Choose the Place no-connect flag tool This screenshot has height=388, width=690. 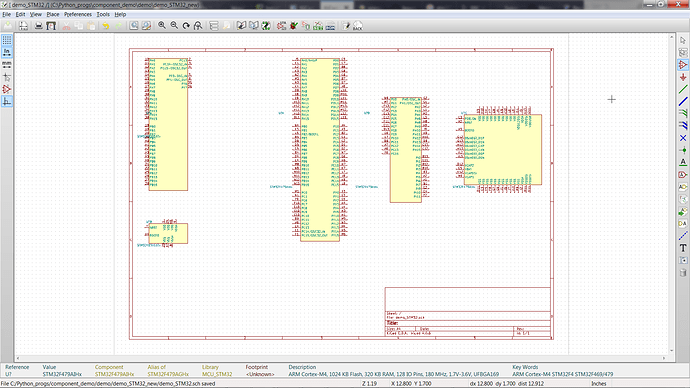coord(683,138)
